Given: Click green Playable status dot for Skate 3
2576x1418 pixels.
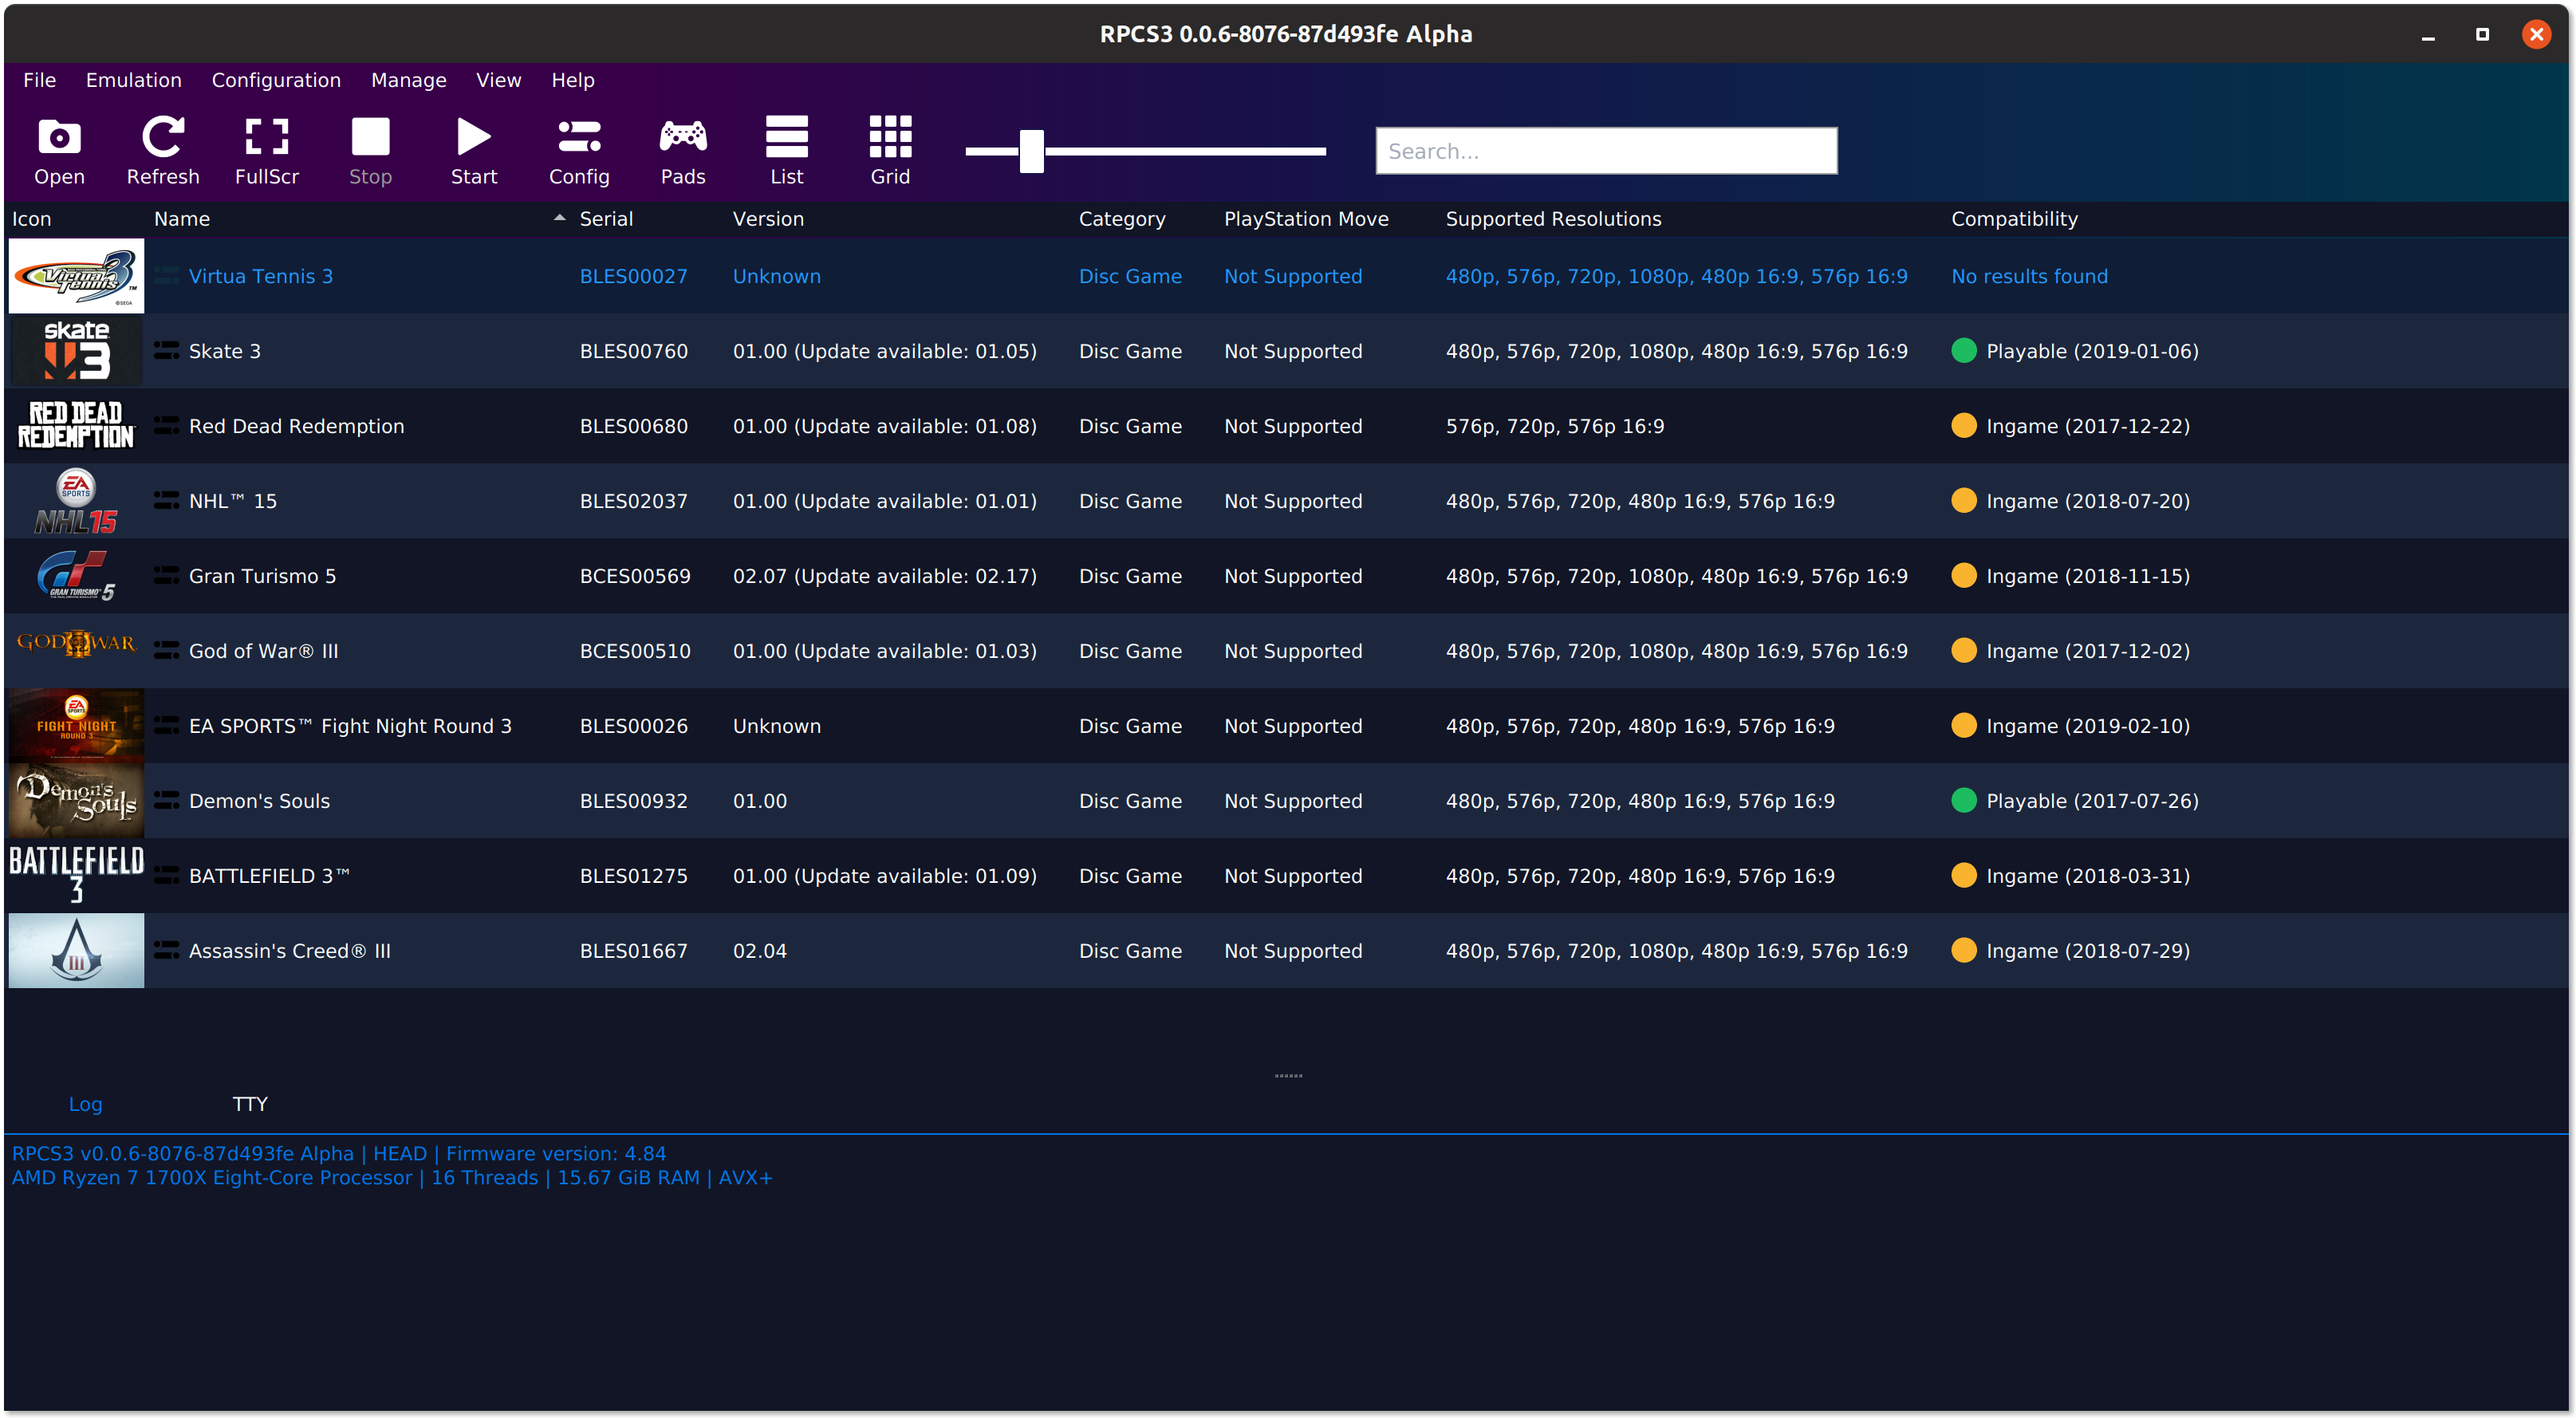Looking at the screenshot, I should pos(1963,351).
